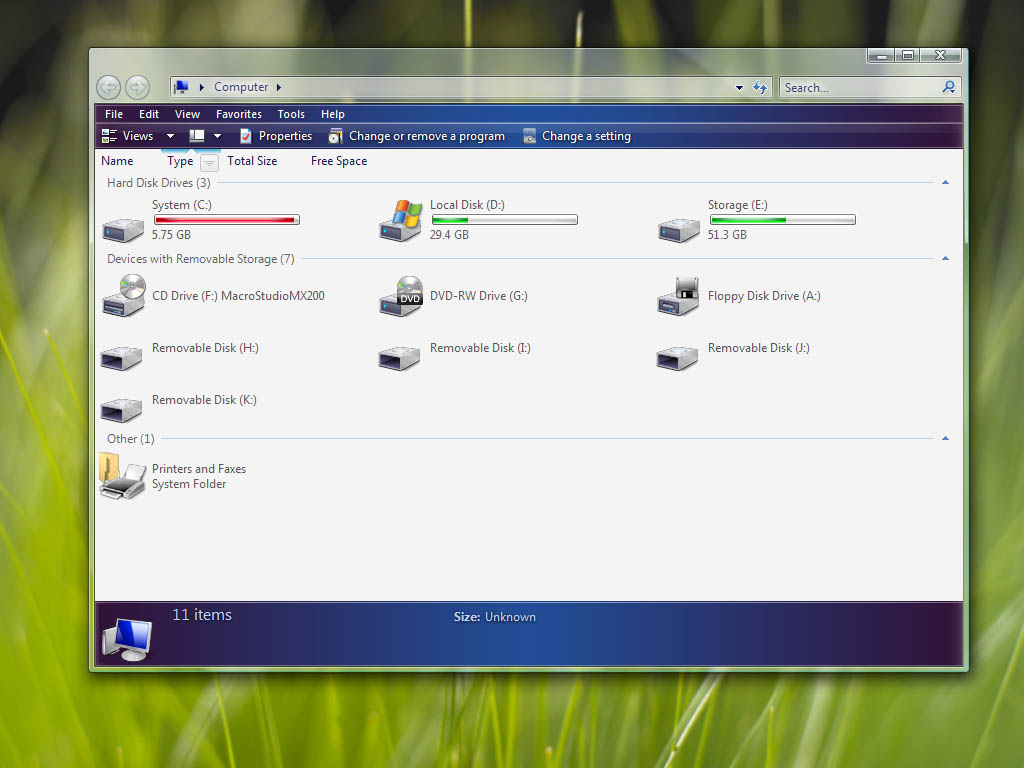Select the System (C:) drive icon
The image size is (1024, 768).
123,230
